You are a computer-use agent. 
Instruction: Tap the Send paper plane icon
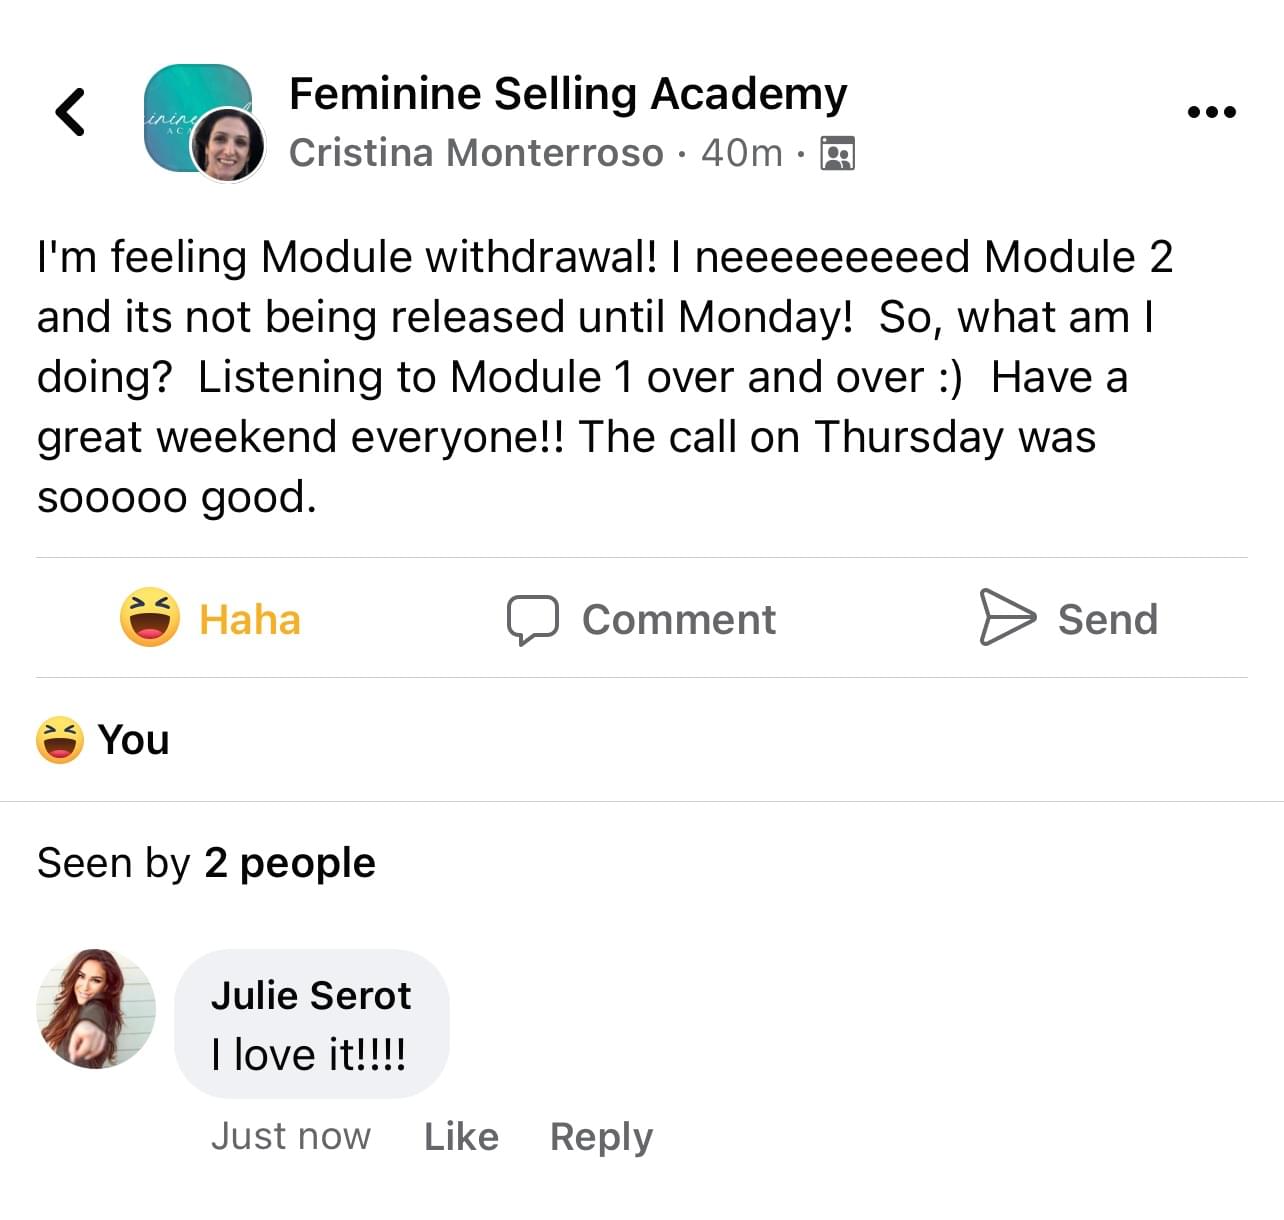point(1007,617)
